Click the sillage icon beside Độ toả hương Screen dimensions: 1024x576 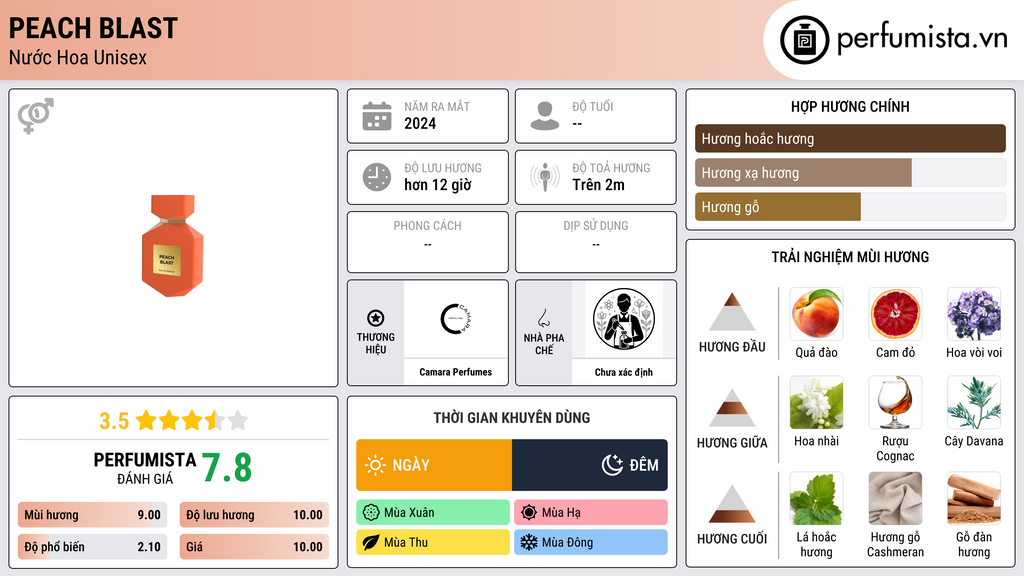click(545, 177)
